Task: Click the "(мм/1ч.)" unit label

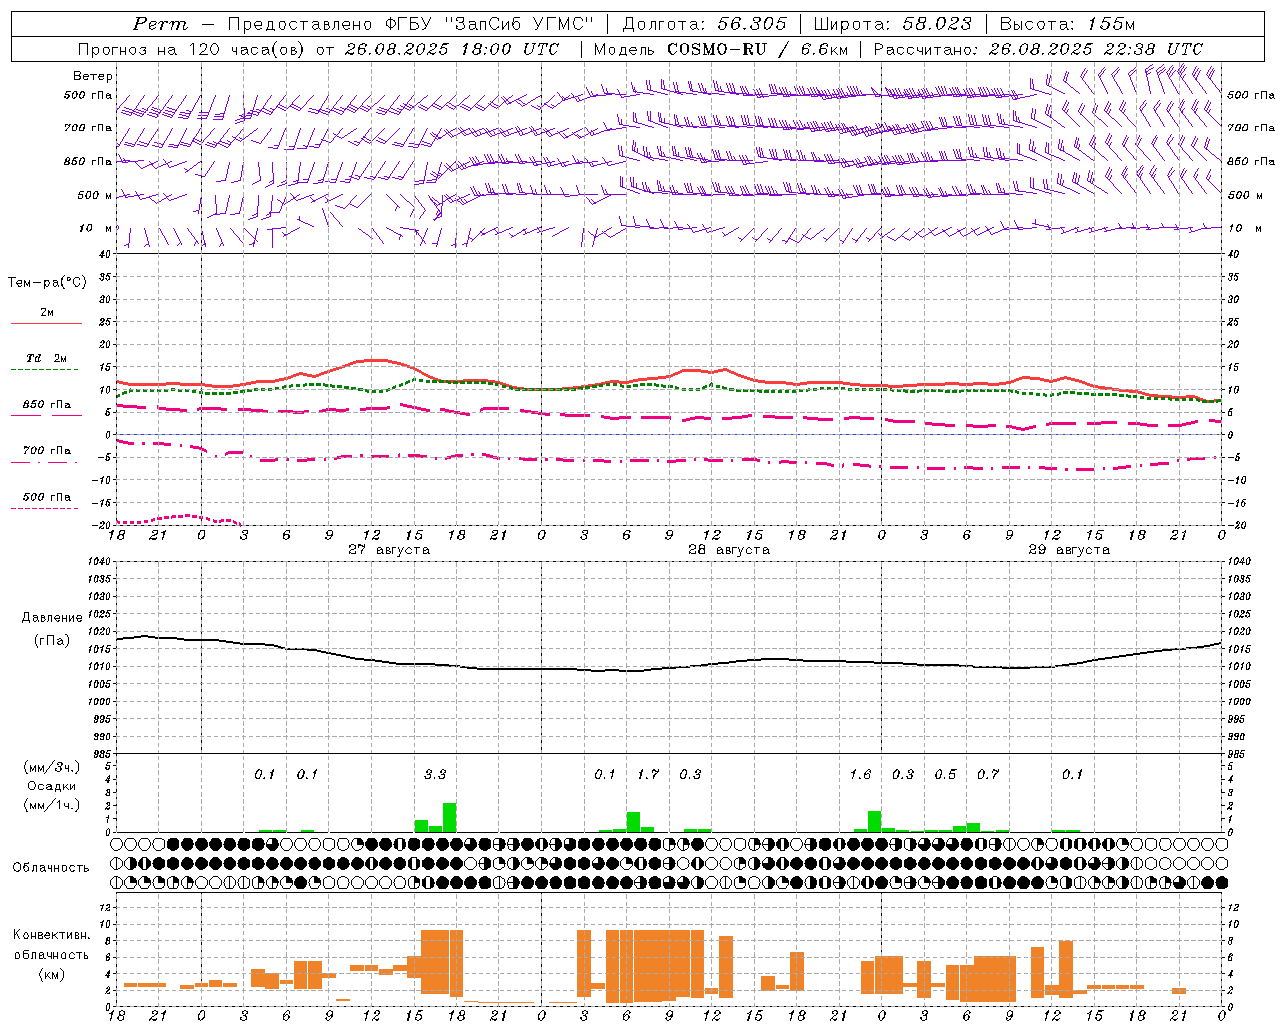Action: [x=52, y=805]
